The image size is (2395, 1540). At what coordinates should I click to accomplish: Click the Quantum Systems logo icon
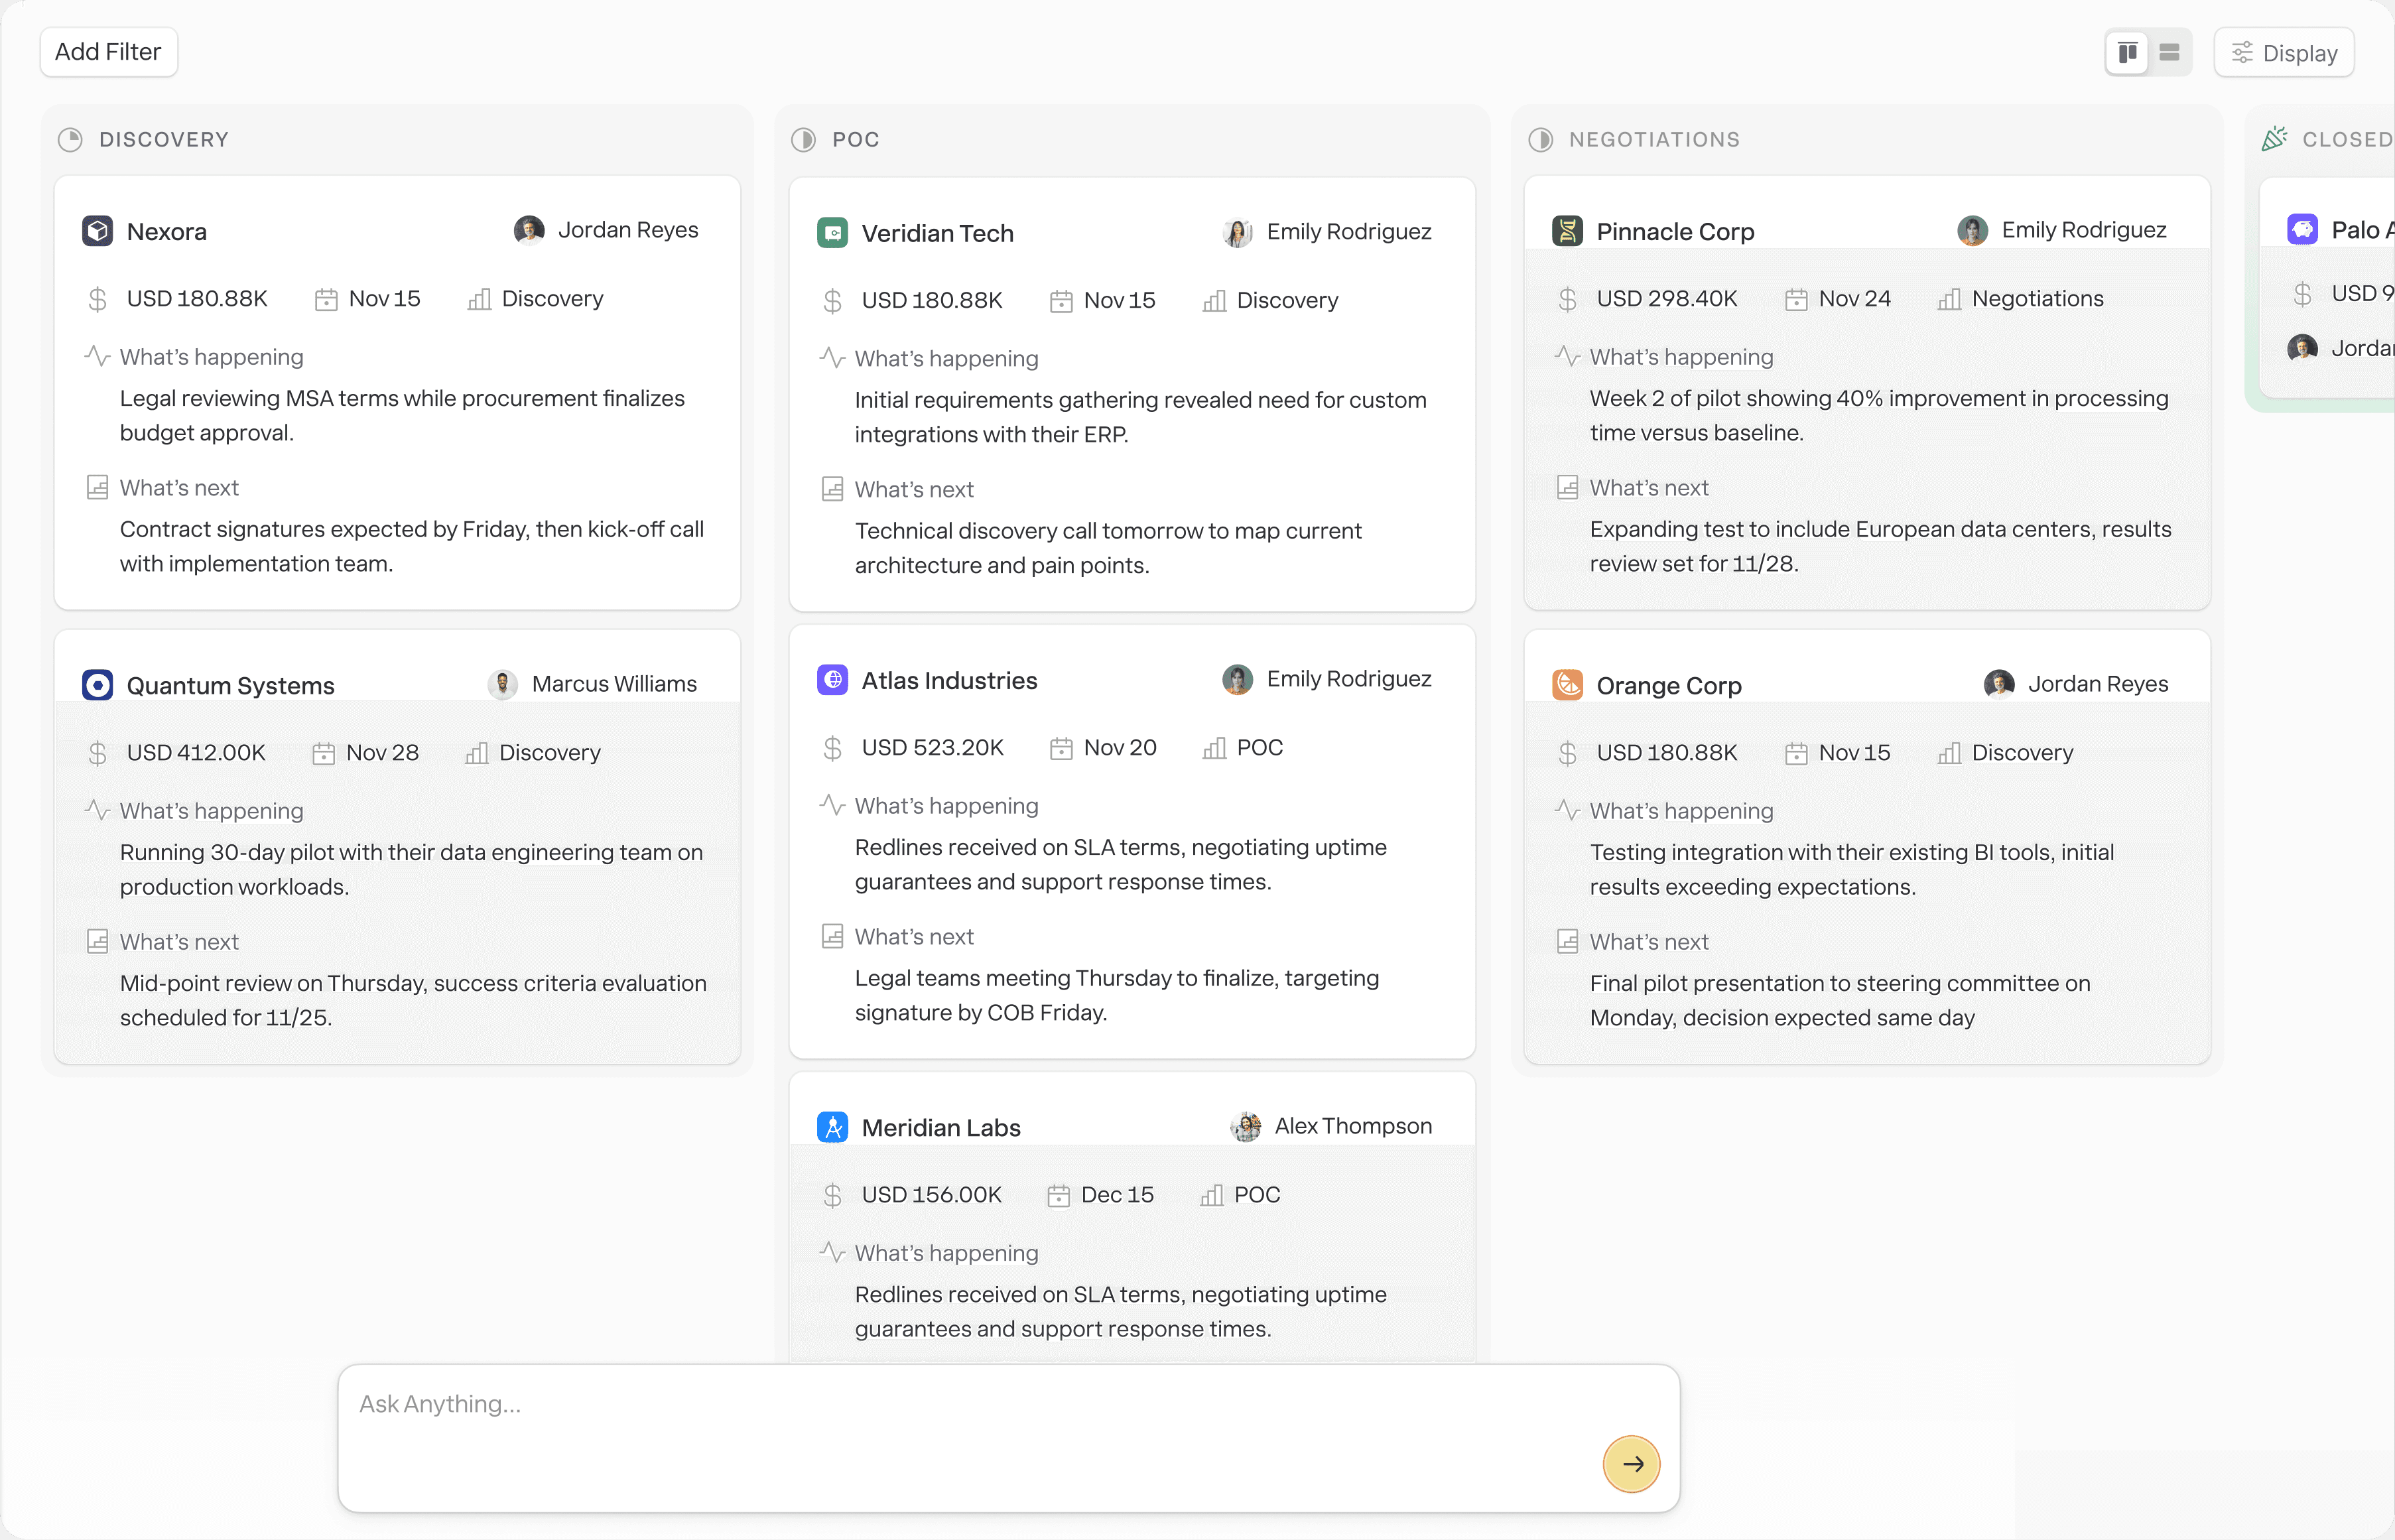point(97,685)
